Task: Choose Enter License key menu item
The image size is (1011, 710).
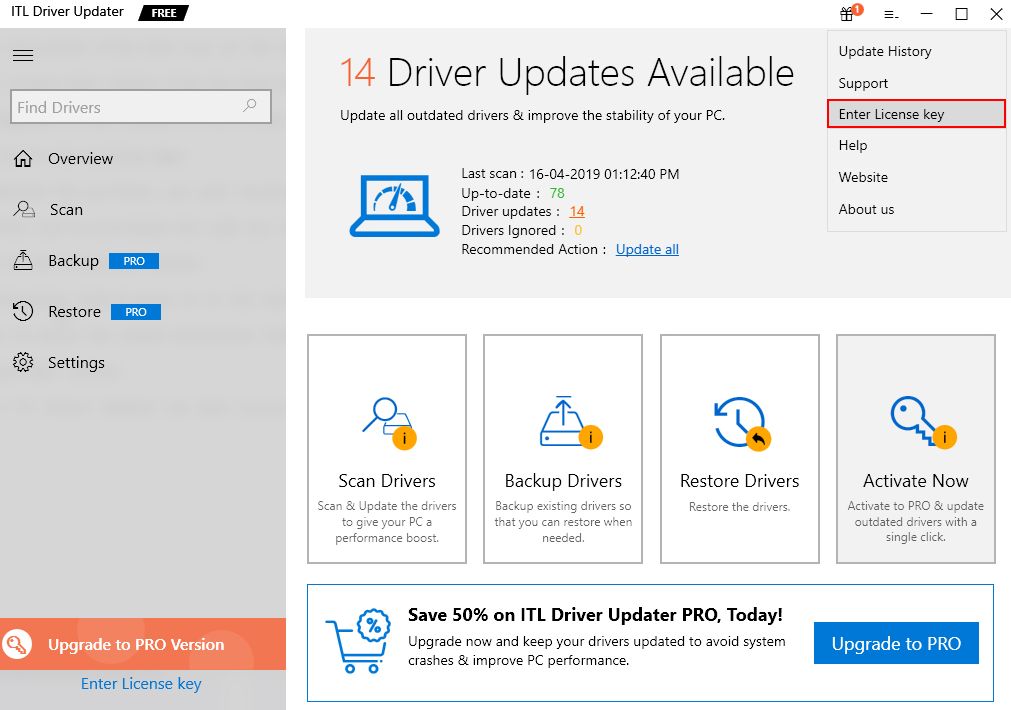Action: point(916,114)
